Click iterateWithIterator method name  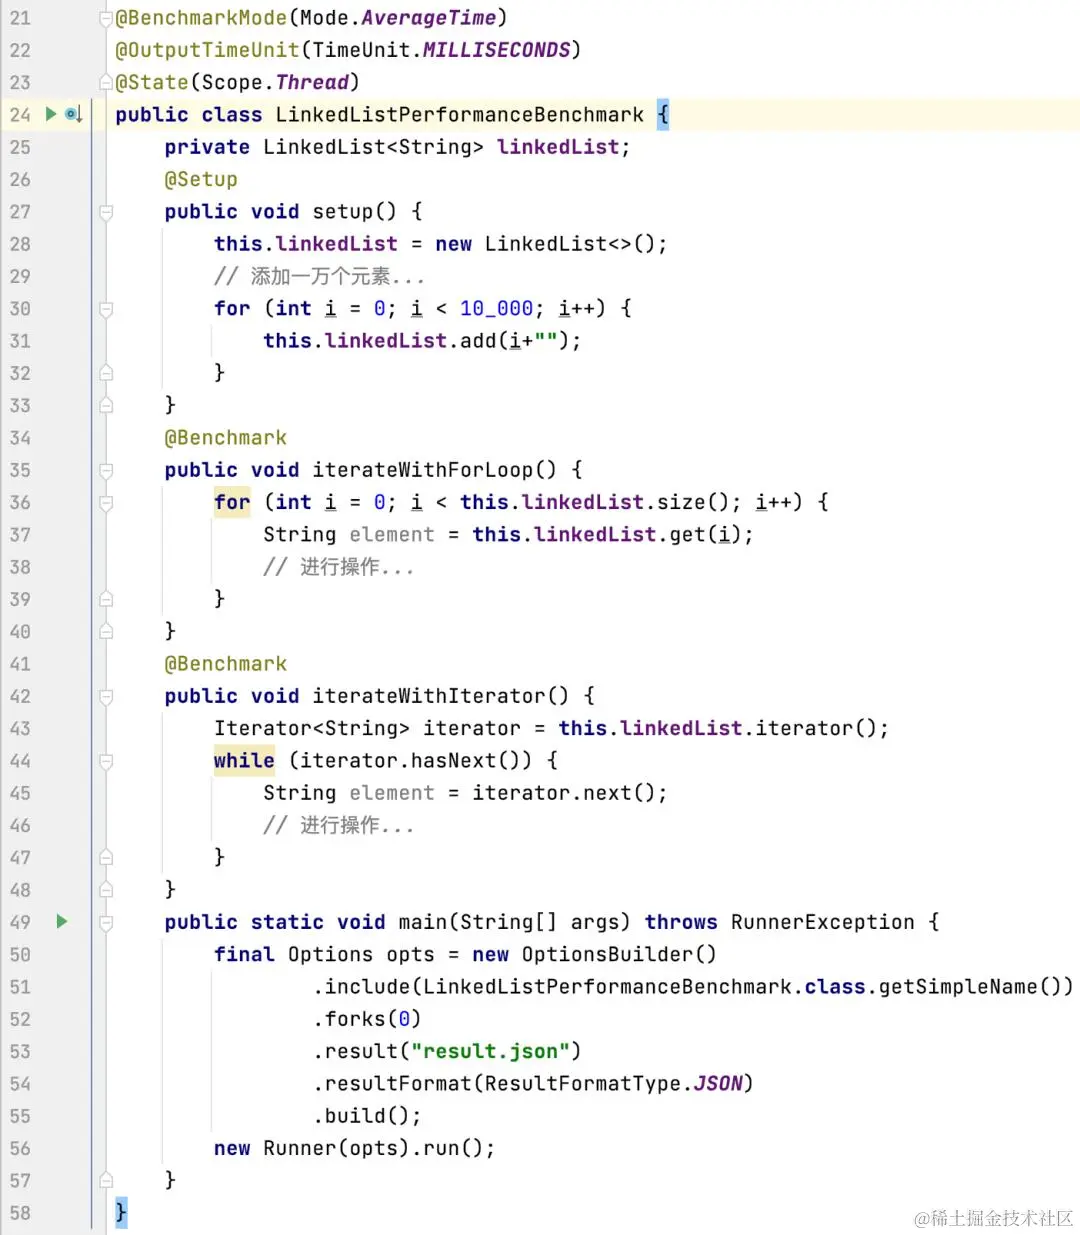pos(441,696)
